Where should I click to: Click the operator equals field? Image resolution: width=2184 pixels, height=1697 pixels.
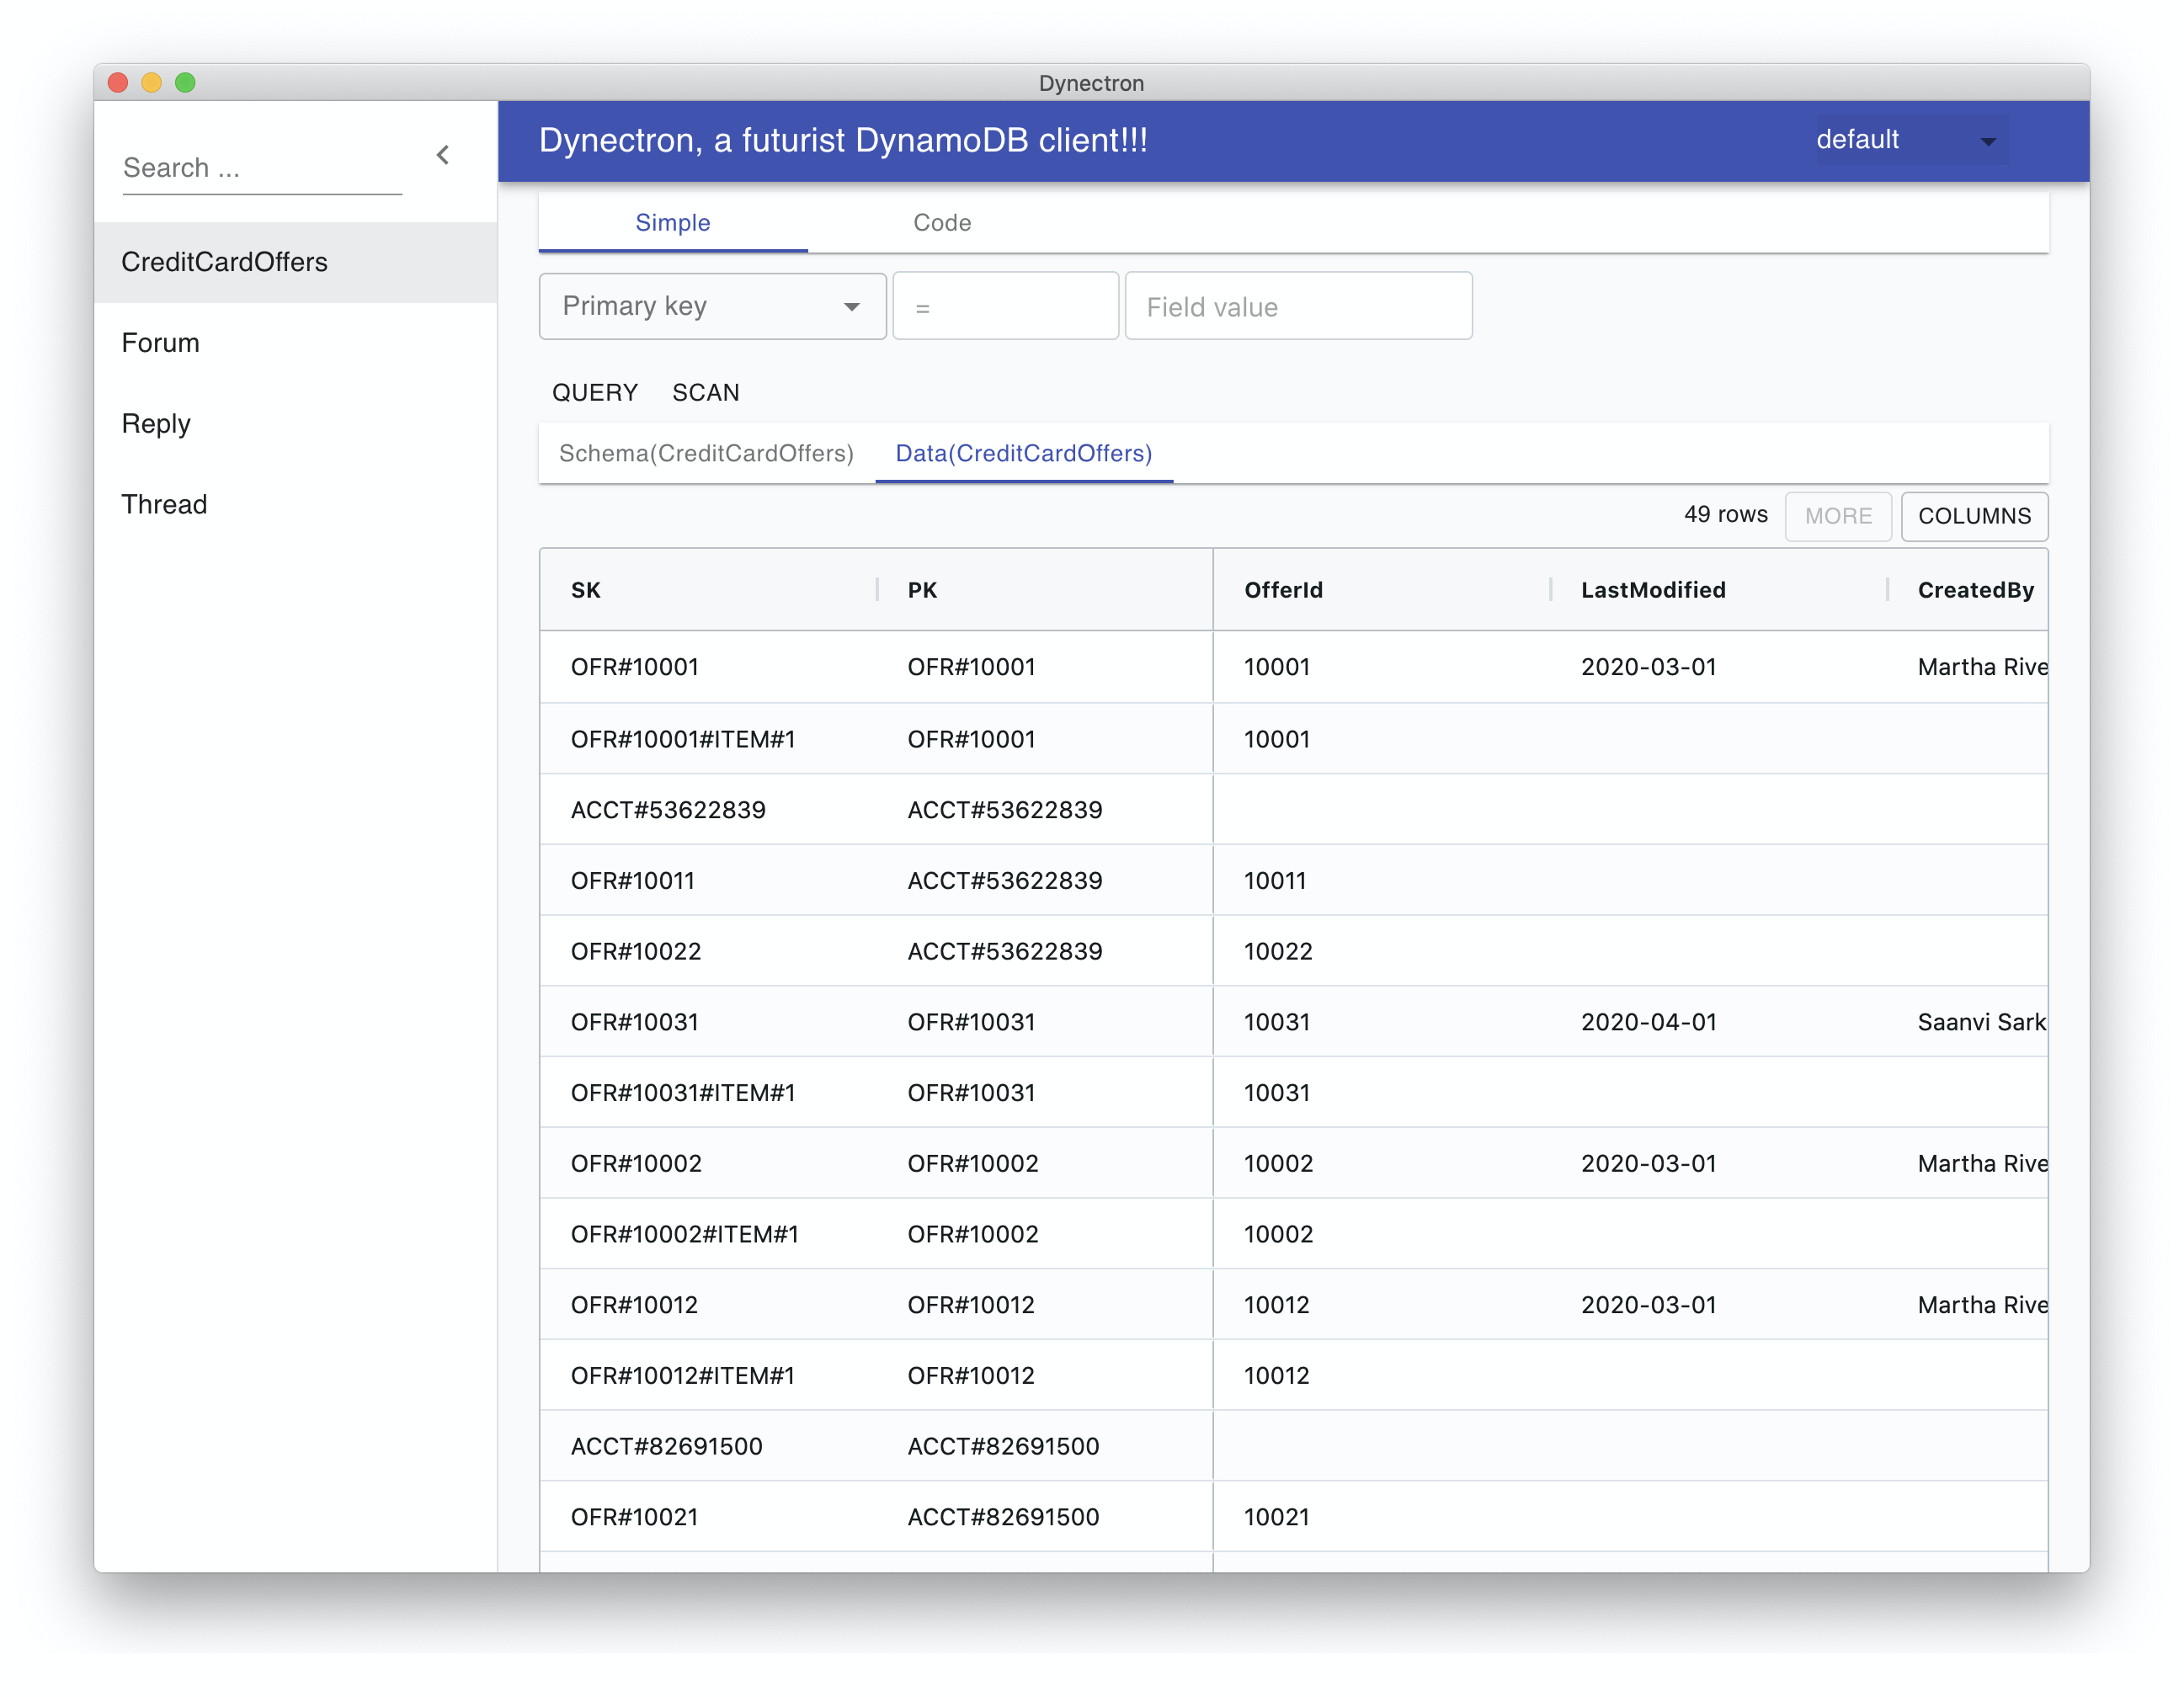pos(1004,307)
